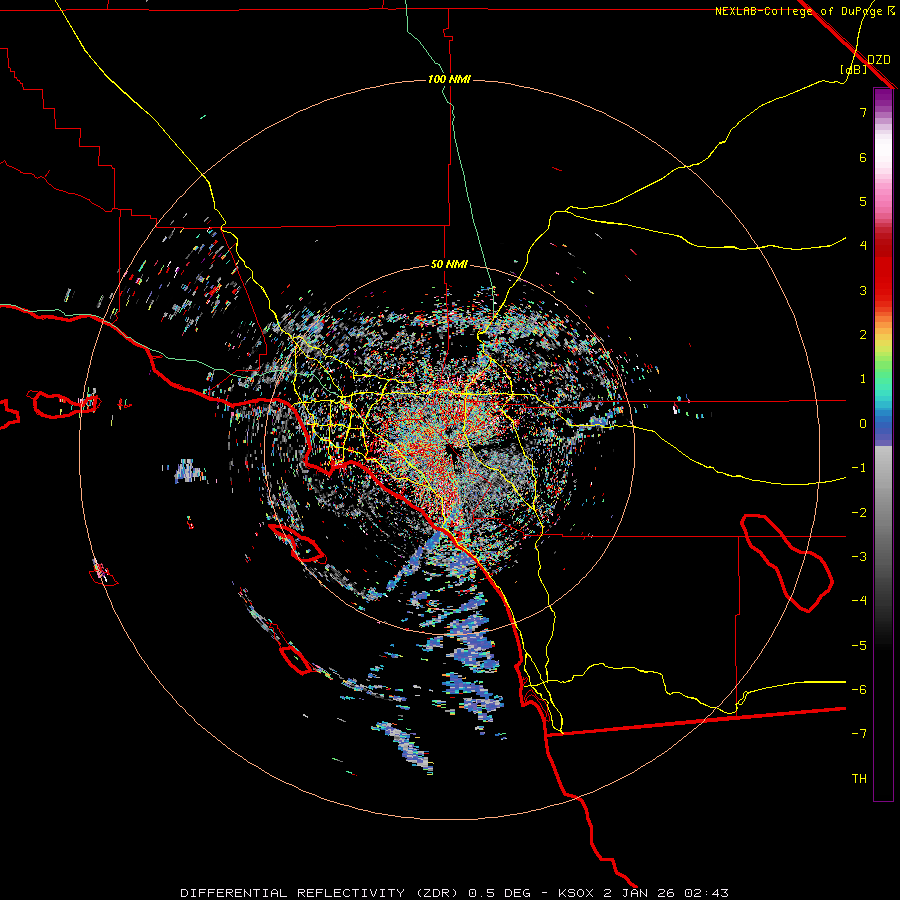Viewport: 900px width, 900px height.
Task: Click the TH label below the scale
Action: [x=859, y=779]
